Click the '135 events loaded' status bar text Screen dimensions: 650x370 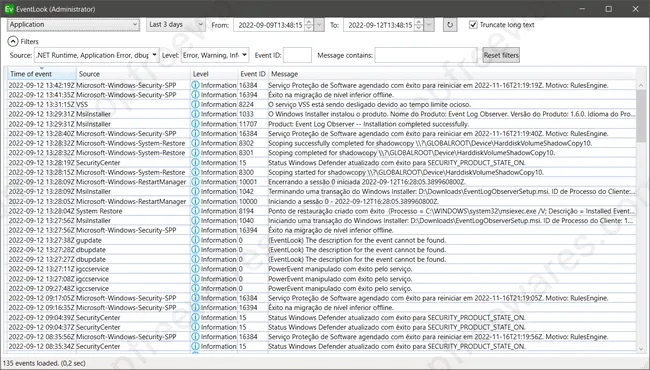coord(44,363)
